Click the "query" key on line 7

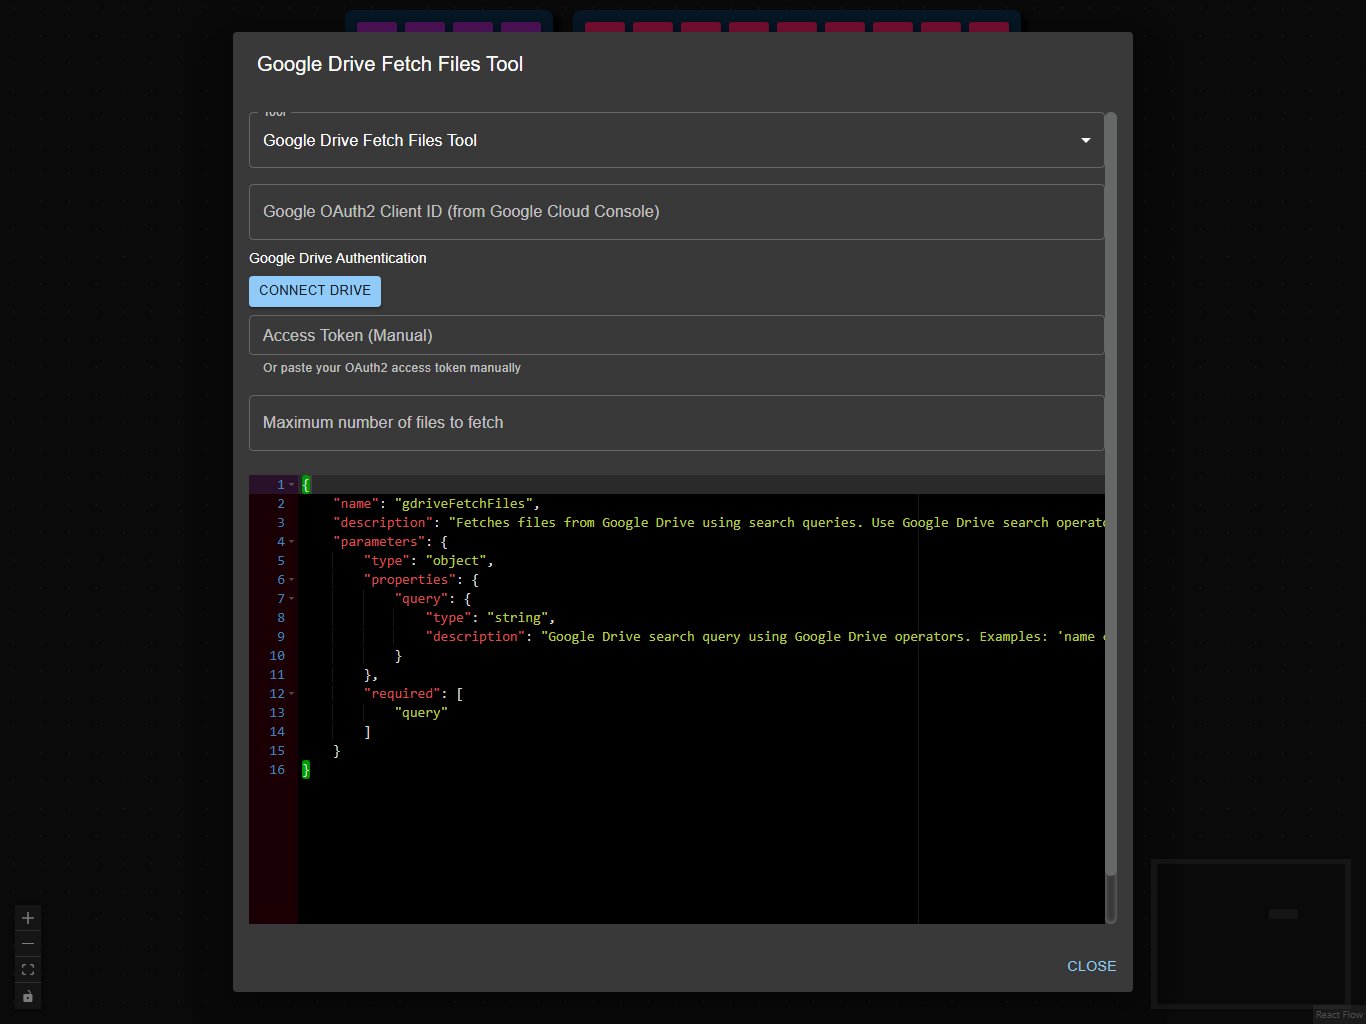[422, 599]
